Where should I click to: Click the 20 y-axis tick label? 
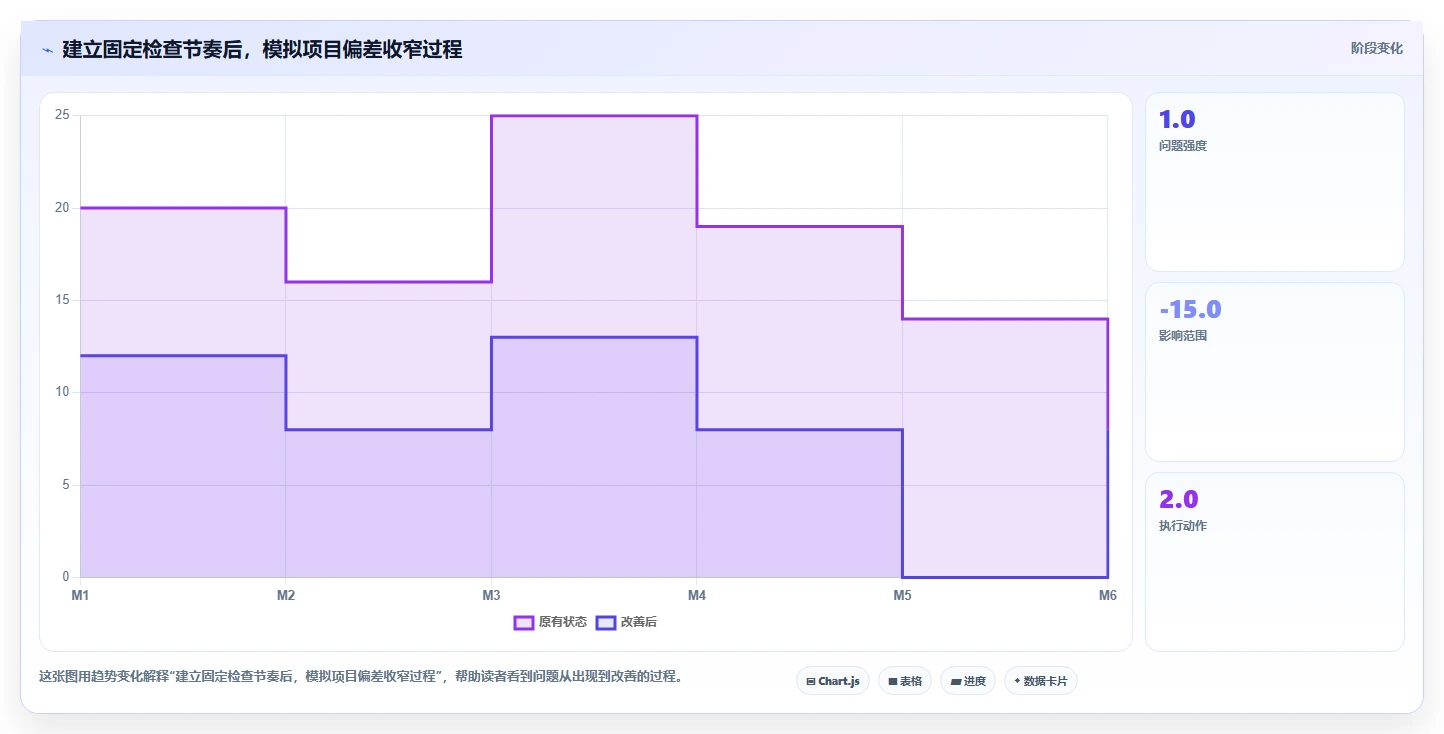tap(62, 208)
